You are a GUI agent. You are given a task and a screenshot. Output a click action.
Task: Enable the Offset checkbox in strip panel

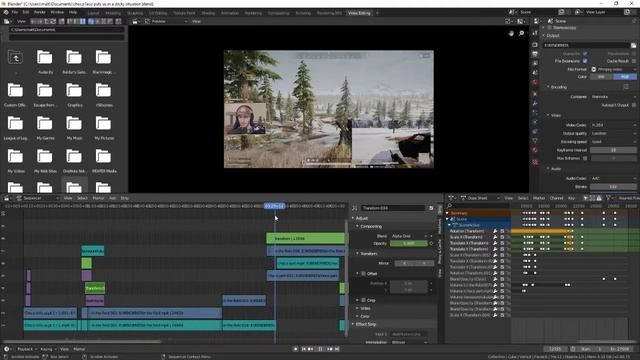(363, 273)
